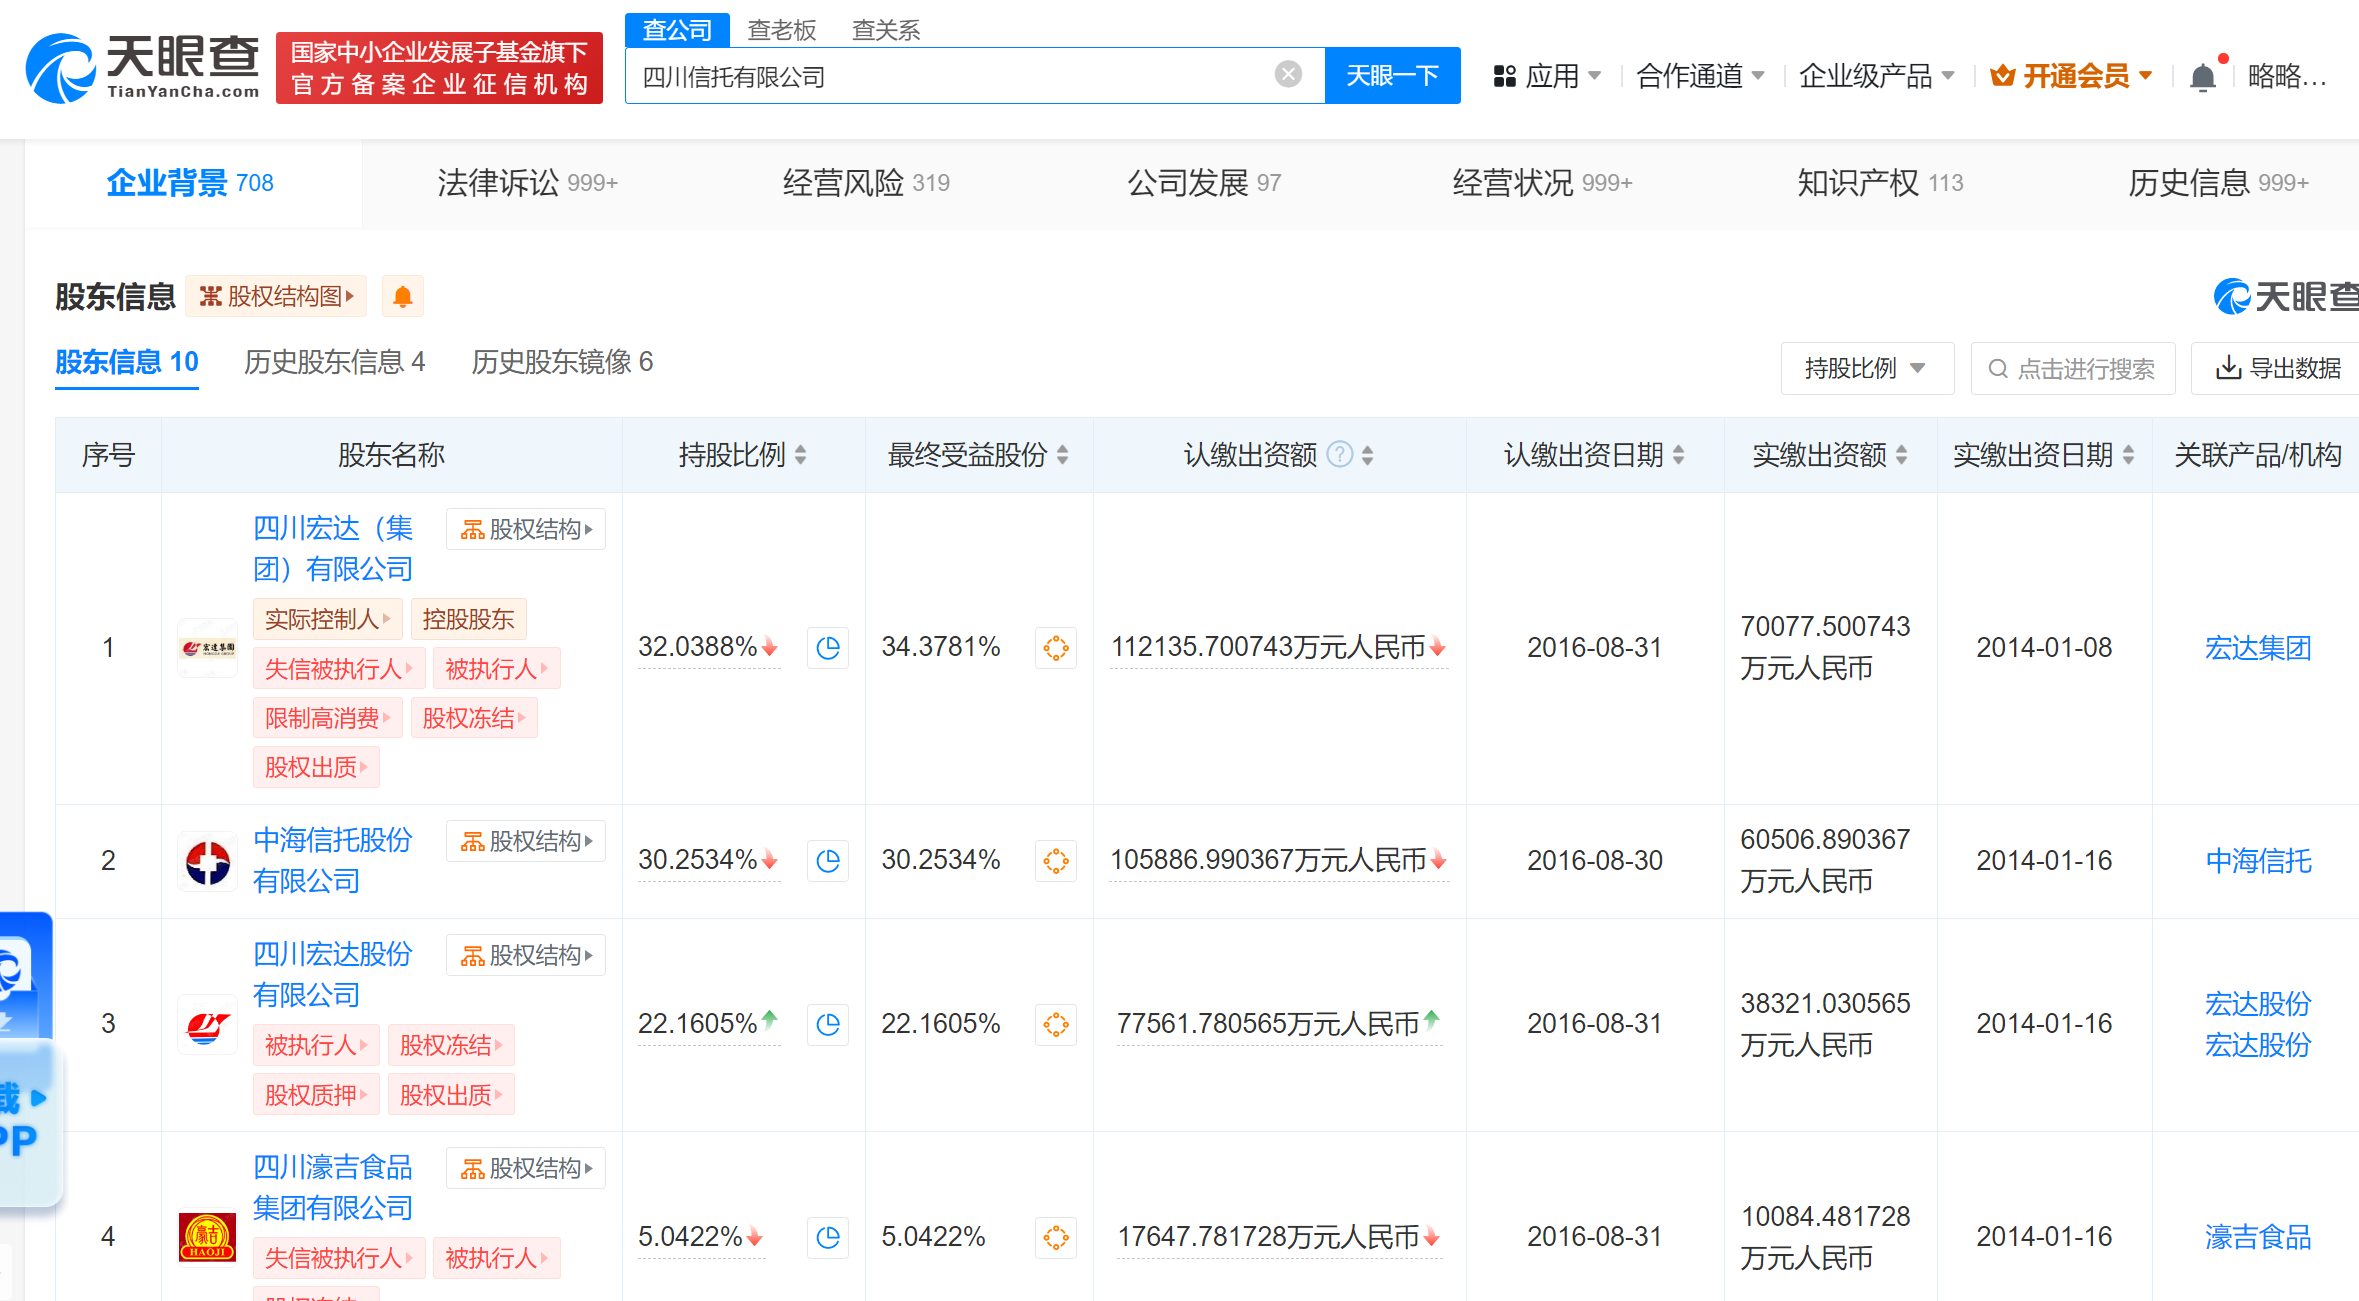Screen dimensions: 2359x1301
Task: Click the 天眼查 home logo
Action: coord(144,68)
